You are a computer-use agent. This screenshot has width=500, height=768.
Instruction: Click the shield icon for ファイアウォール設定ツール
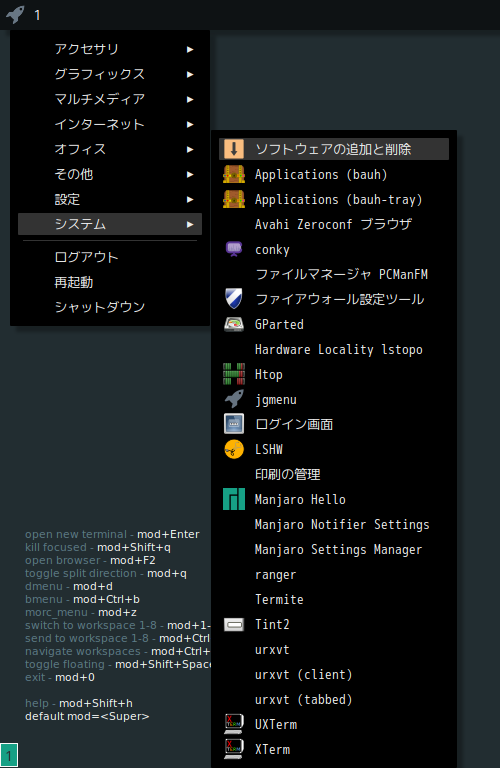pyautogui.click(x=234, y=299)
